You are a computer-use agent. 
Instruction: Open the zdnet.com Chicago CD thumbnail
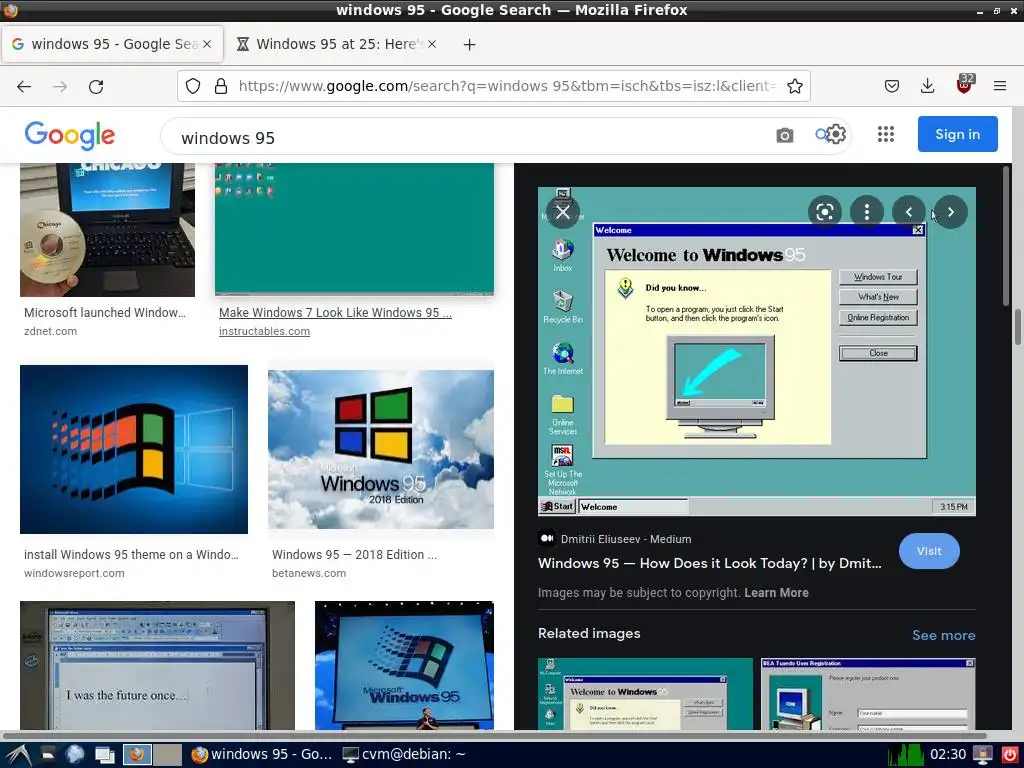pos(107,230)
